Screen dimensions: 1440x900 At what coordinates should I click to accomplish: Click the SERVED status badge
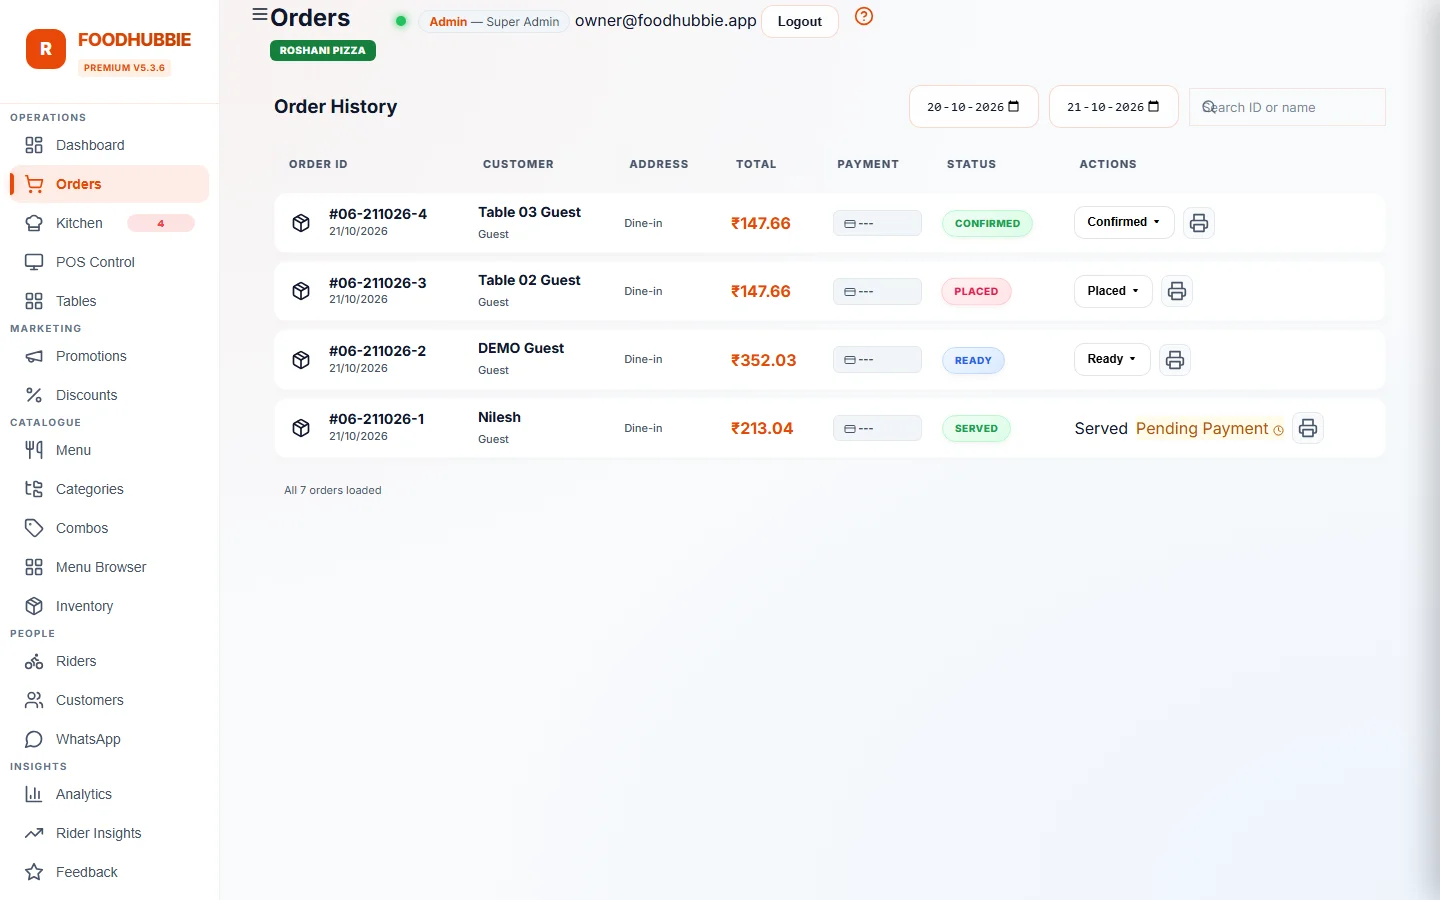(x=976, y=428)
